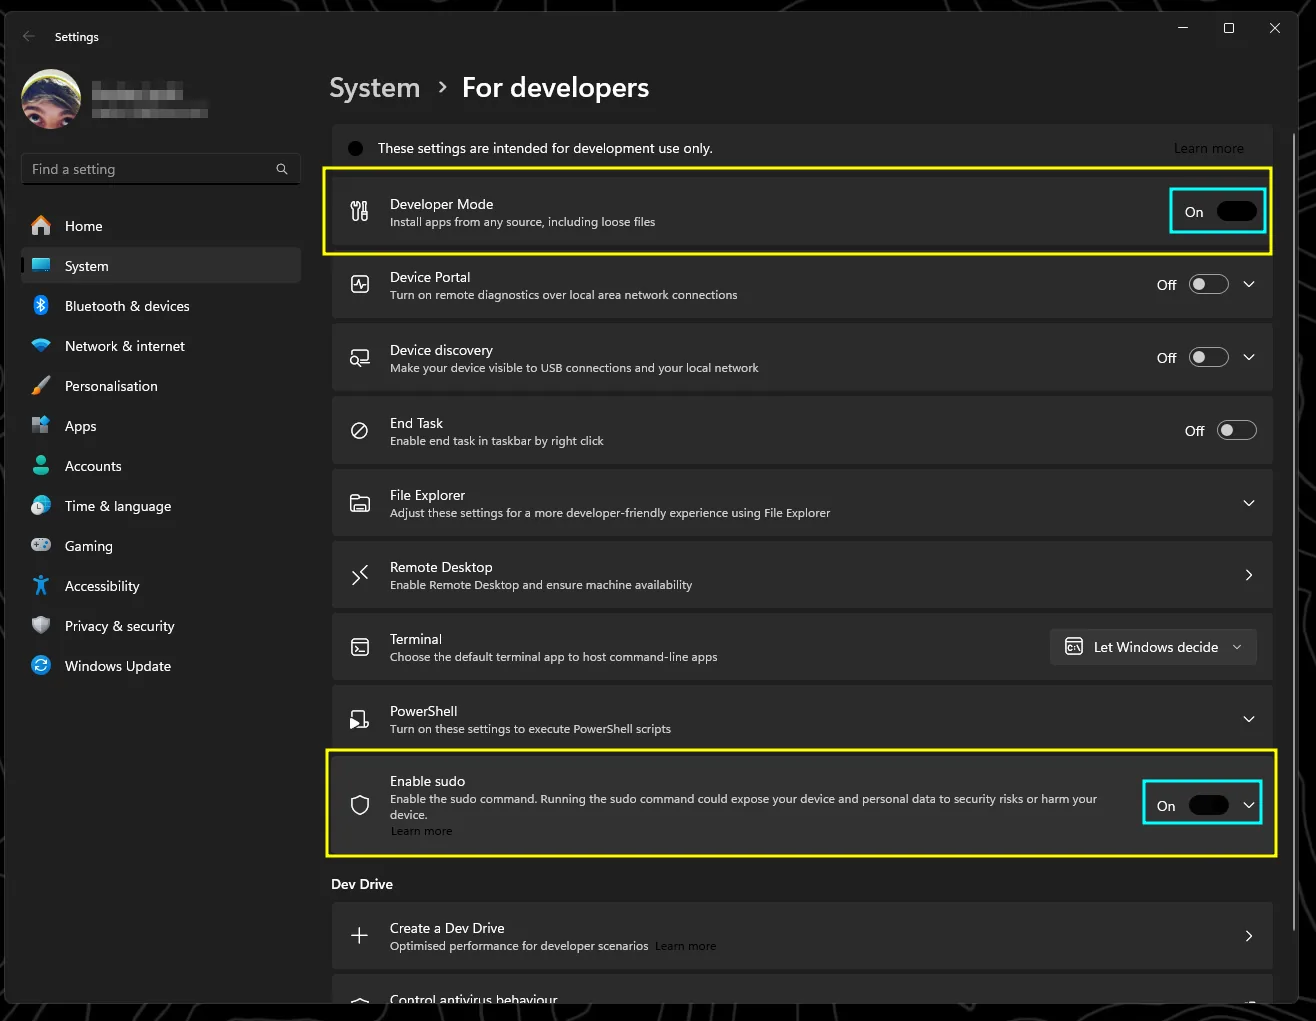Click the Home icon in the sidebar
1316x1021 pixels.
(x=41, y=226)
